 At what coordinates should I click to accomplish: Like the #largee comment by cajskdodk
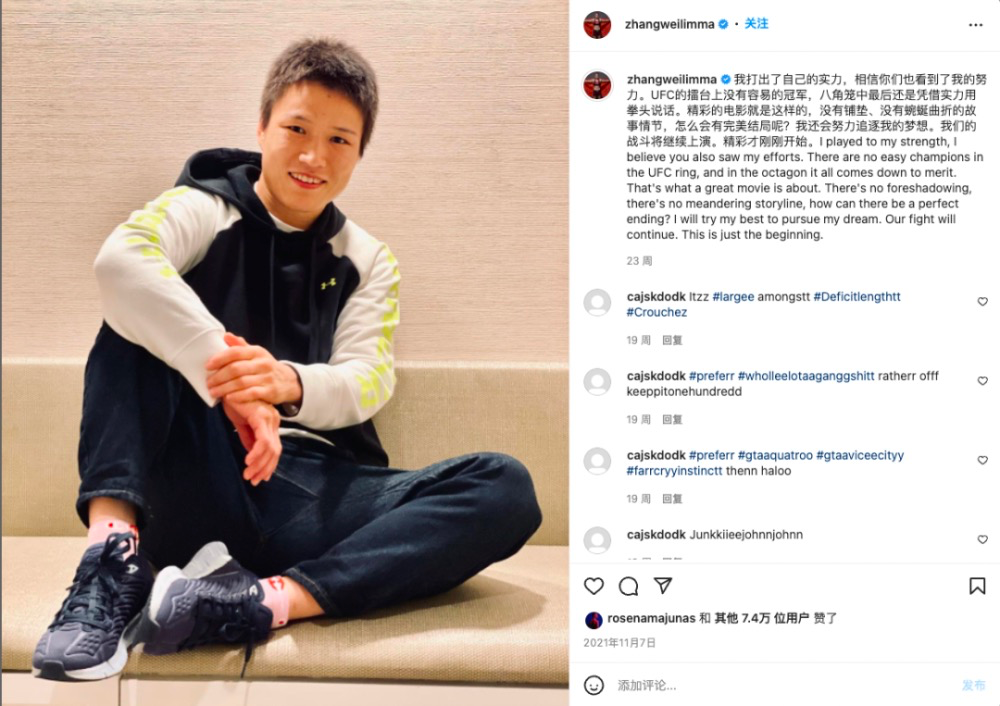pos(982,302)
